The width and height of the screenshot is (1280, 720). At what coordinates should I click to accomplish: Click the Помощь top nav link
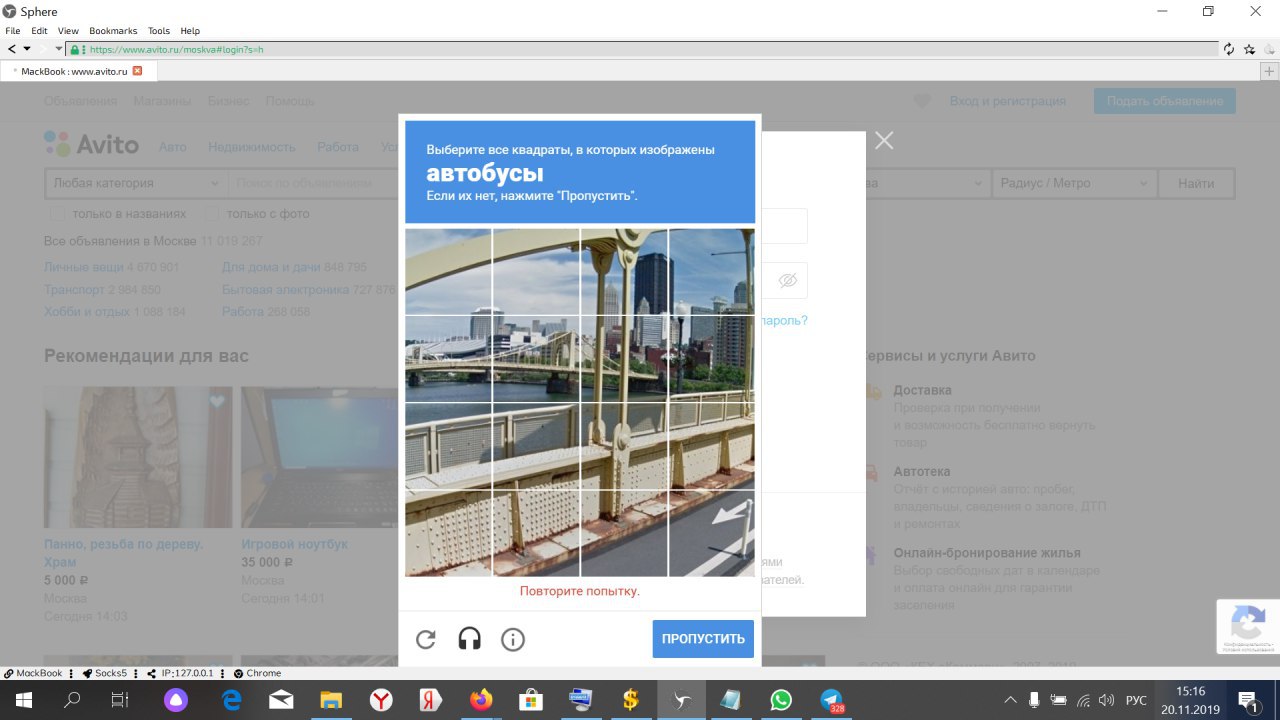[290, 101]
